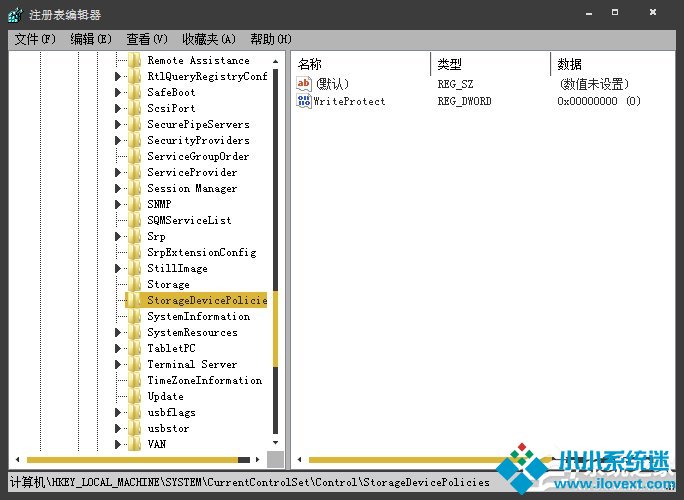The width and height of the screenshot is (684, 500).
Task: Click the SystemResources folder icon
Action: pyautogui.click(x=135, y=332)
